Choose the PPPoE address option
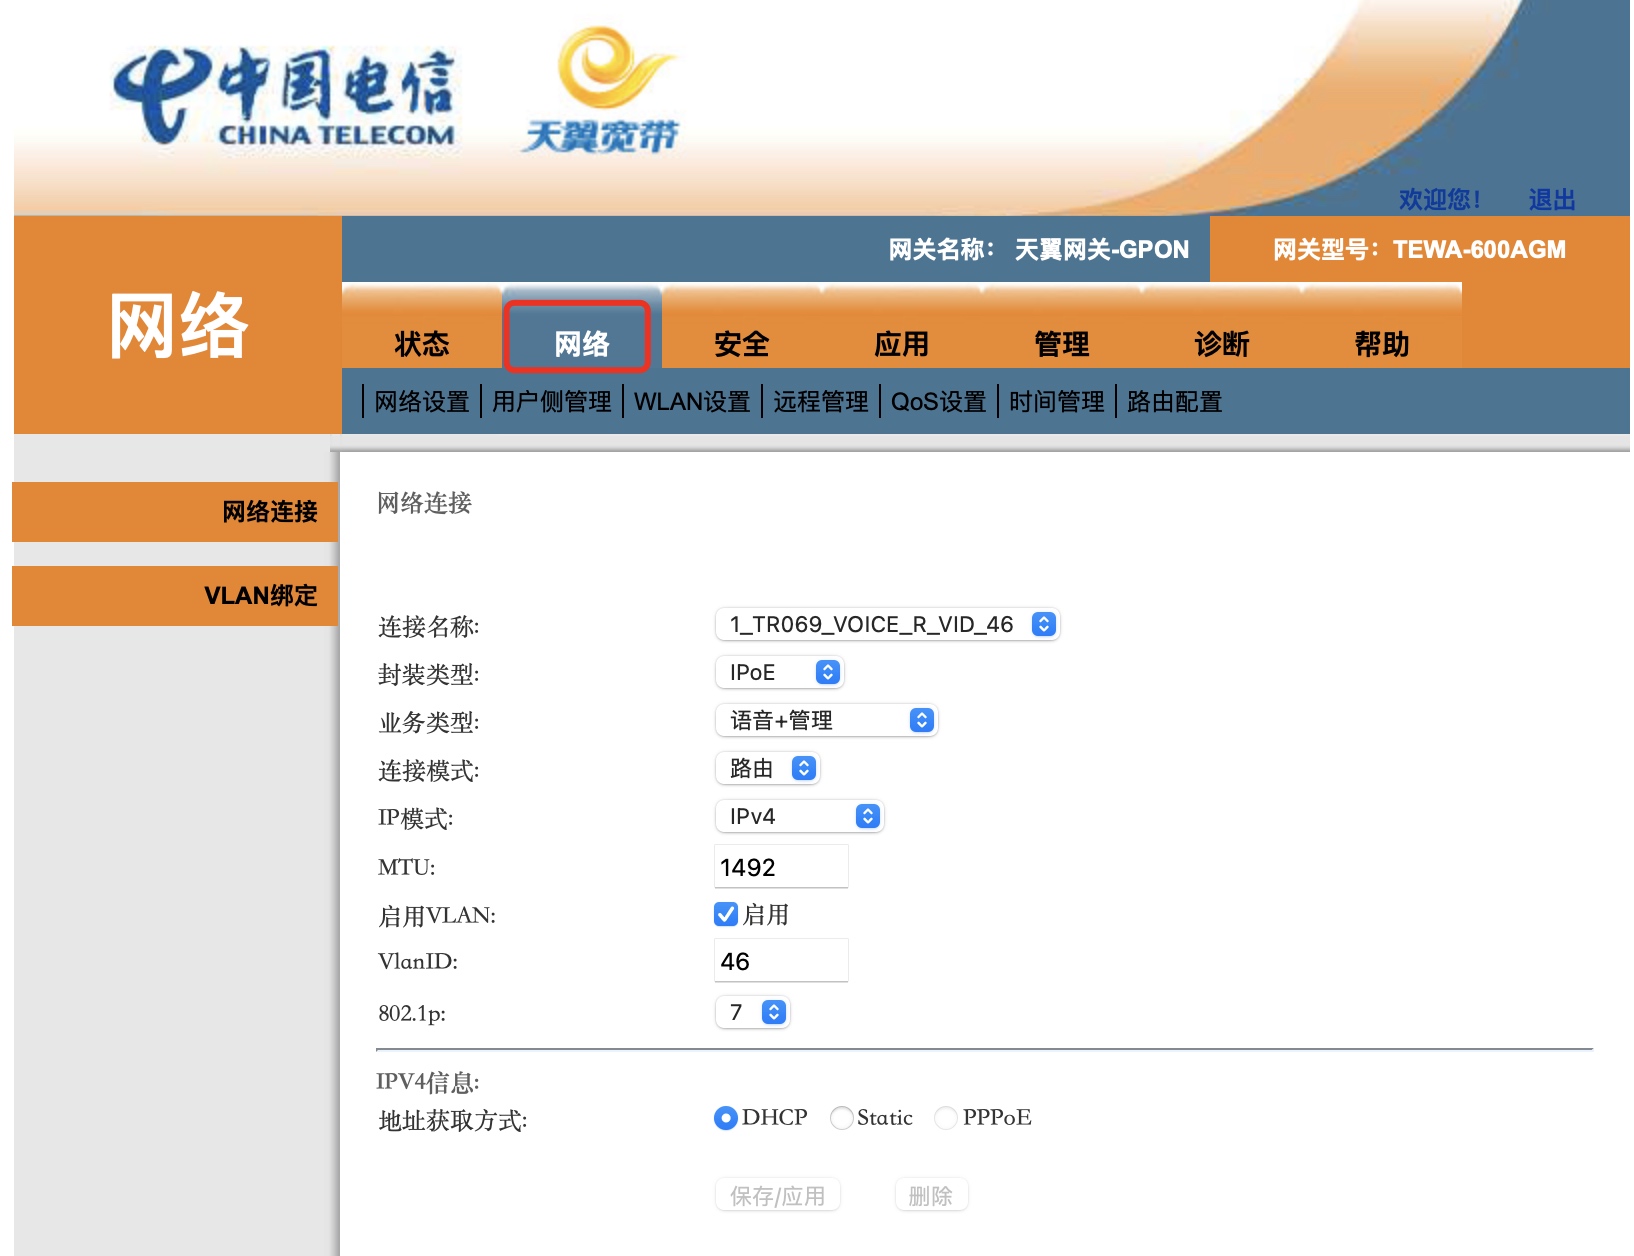The width and height of the screenshot is (1634, 1256). pos(946,1118)
